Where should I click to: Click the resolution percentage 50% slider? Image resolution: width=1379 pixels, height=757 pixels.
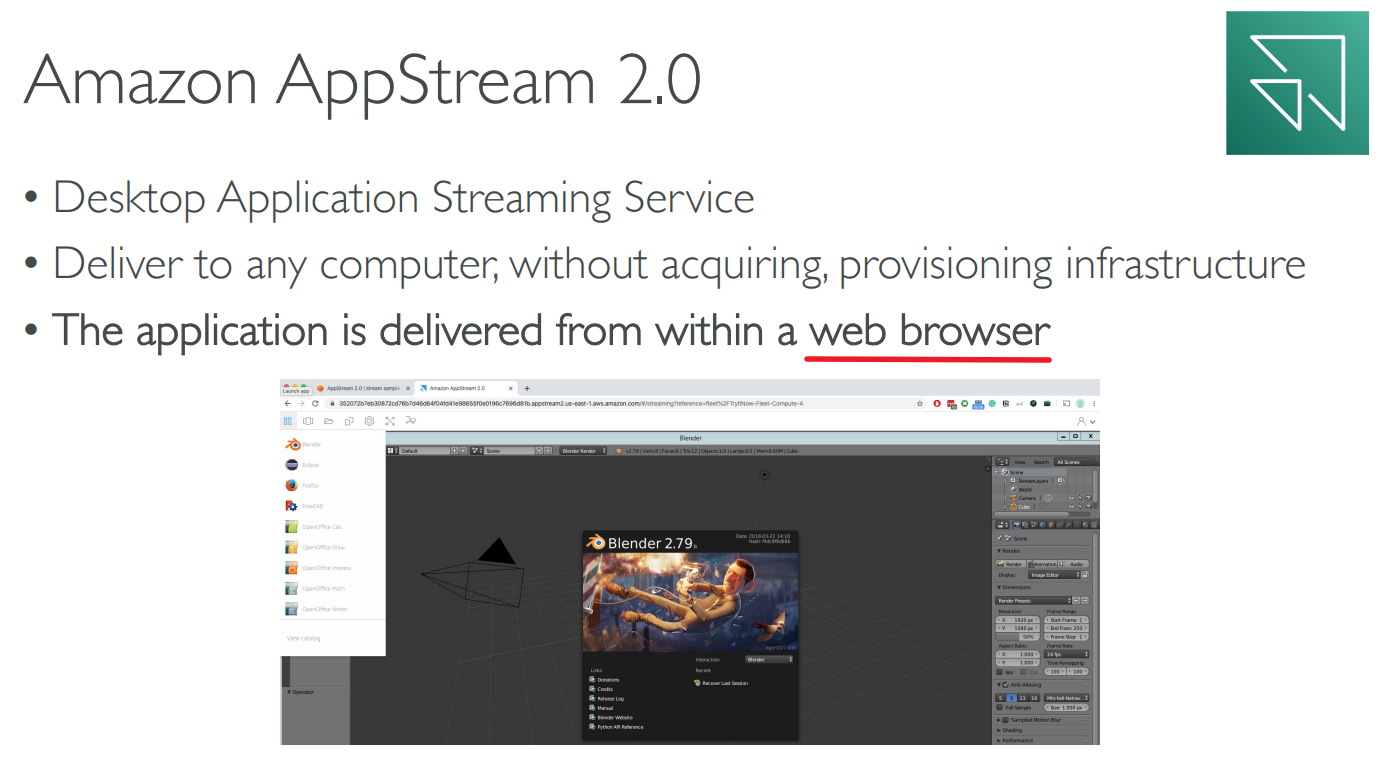click(x=1026, y=636)
